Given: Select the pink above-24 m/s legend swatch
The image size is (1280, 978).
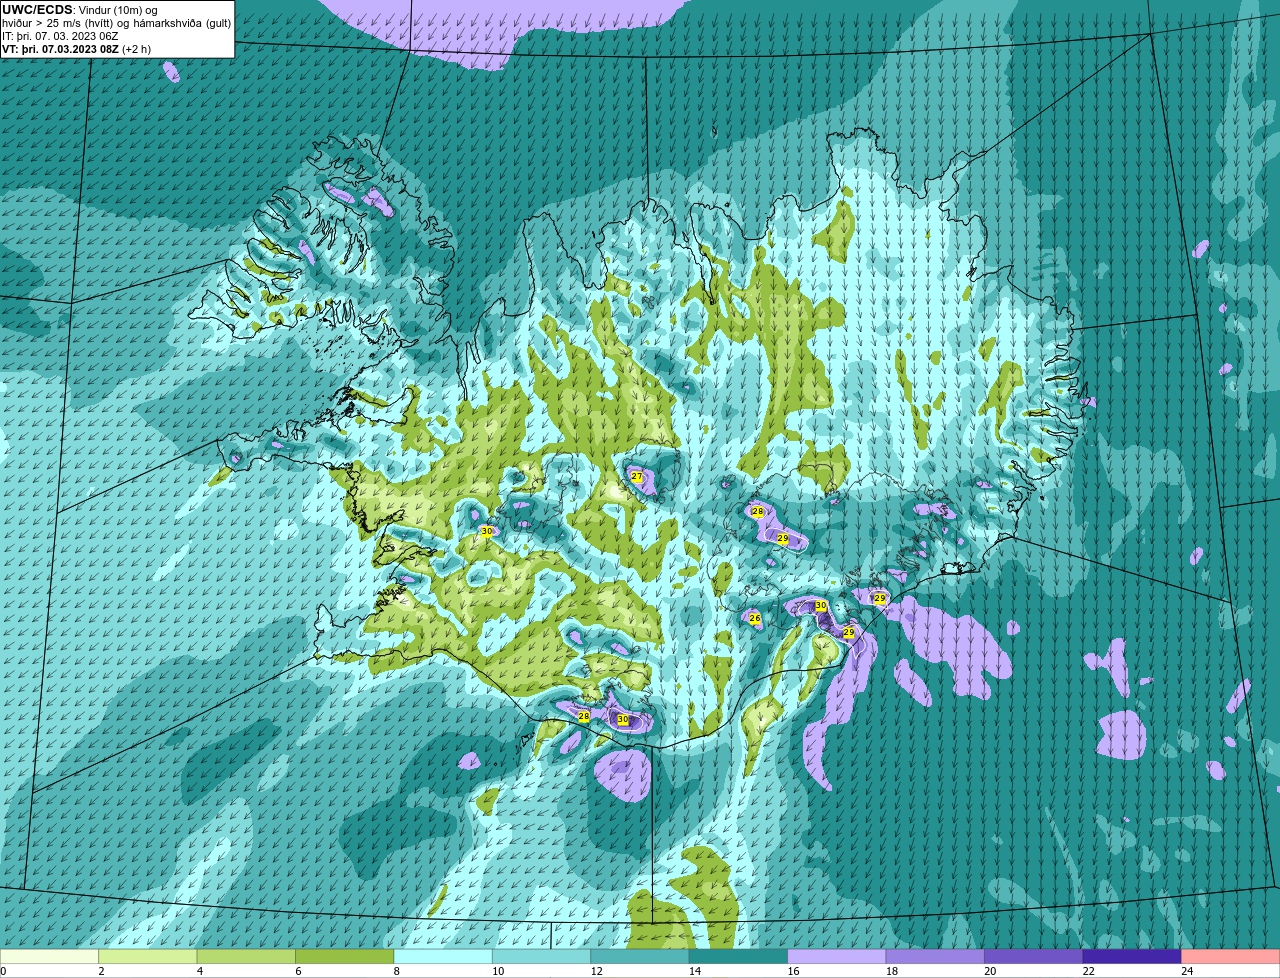Looking at the screenshot, I should coord(1231,957).
